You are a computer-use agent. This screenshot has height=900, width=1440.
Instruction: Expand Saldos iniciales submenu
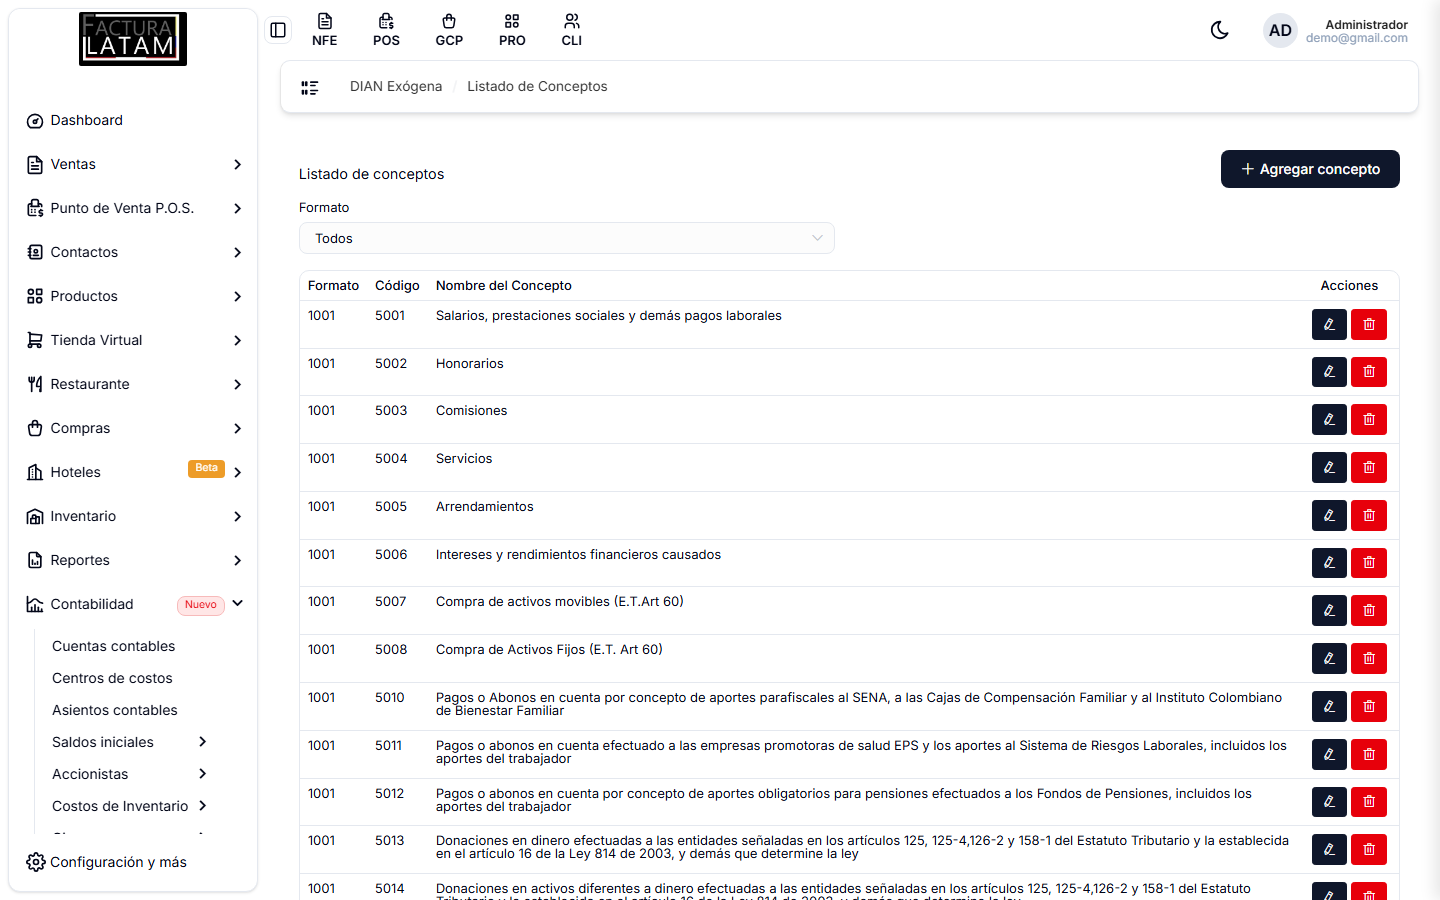click(130, 742)
